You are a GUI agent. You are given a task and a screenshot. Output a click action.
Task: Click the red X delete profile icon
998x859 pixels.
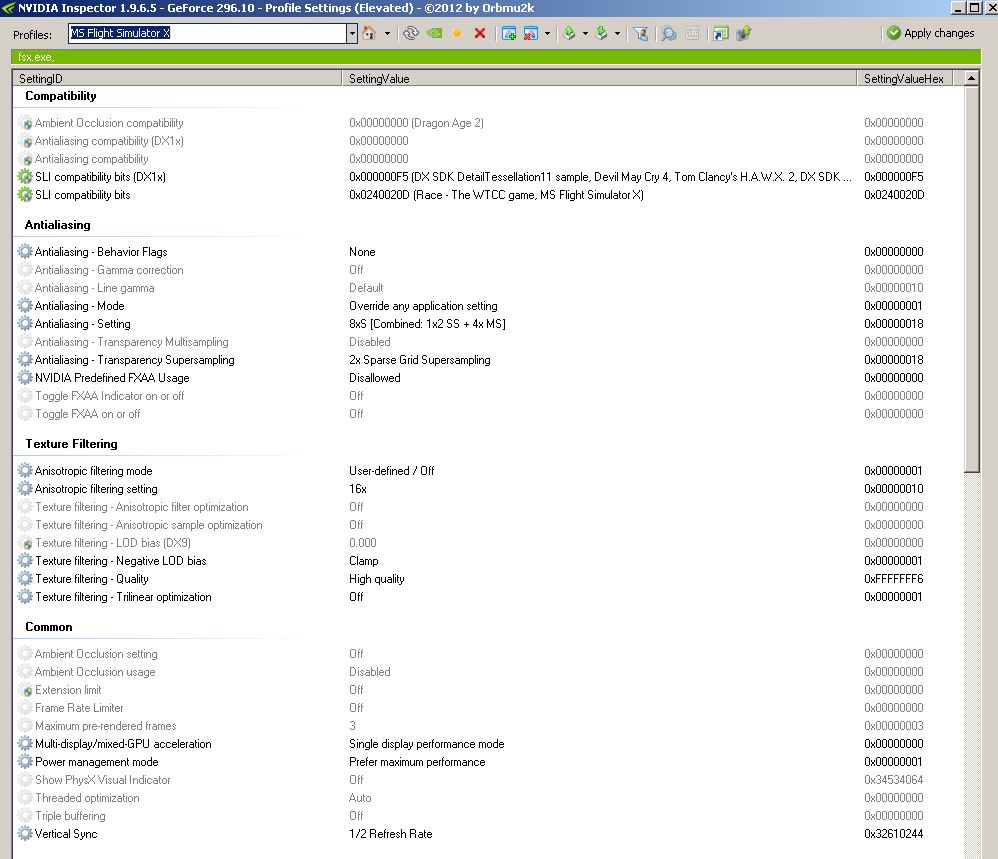click(480, 33)
